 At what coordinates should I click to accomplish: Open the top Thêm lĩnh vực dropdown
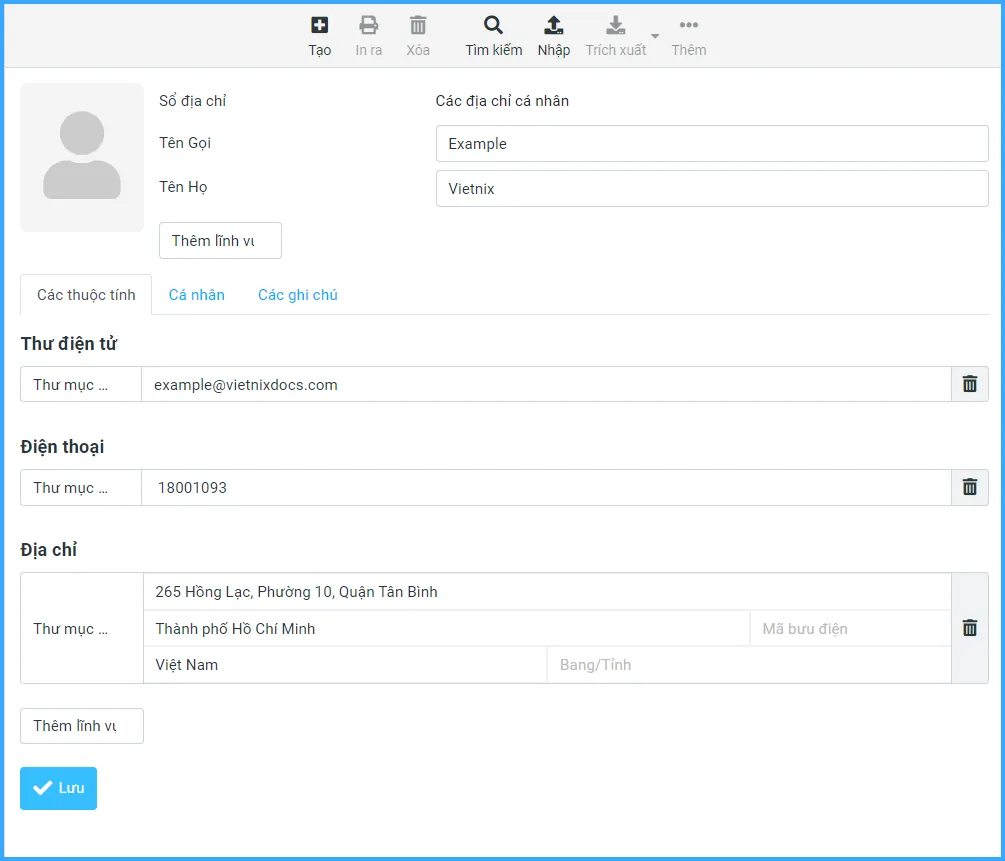pos(220,241)
